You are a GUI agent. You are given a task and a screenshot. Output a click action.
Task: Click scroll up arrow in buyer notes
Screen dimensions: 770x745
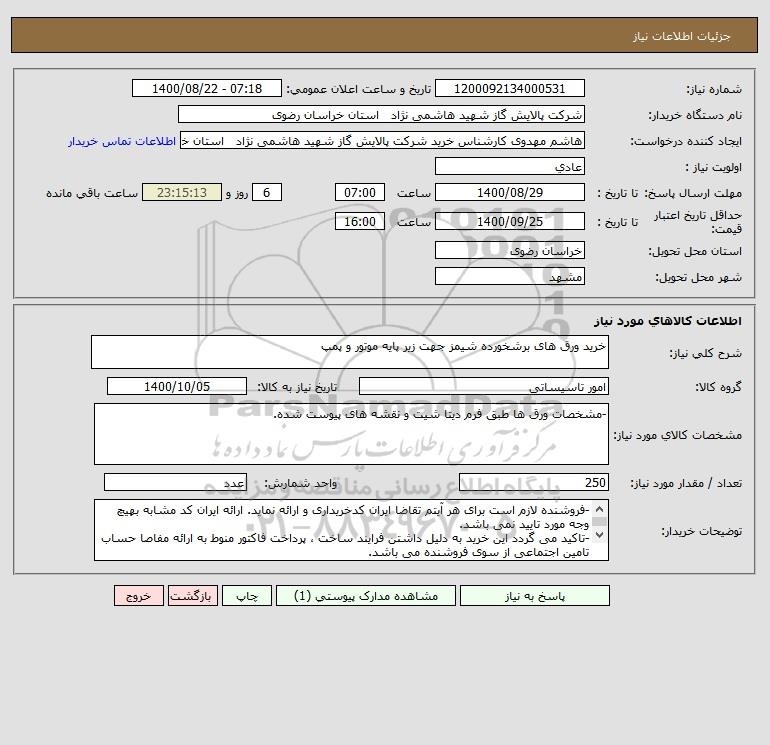tap(599, 509)
